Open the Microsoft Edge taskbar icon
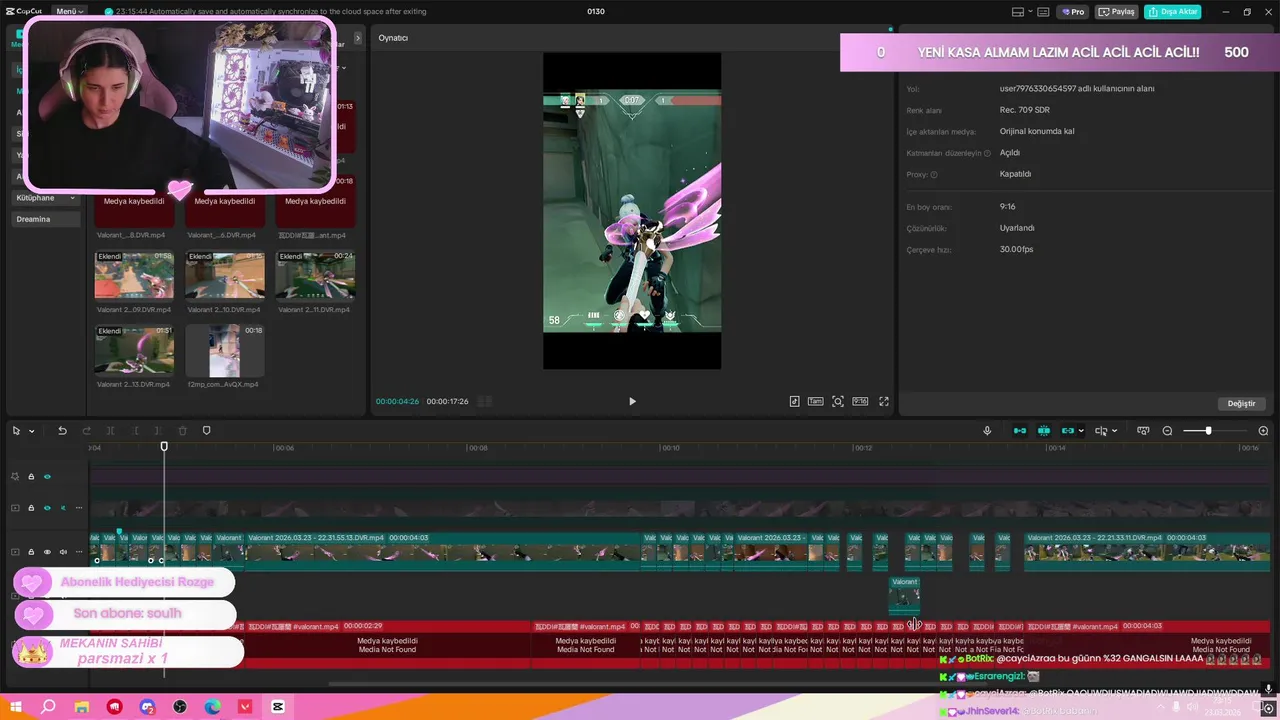Viewport: 1280px width, 720px height. [212, 707]
